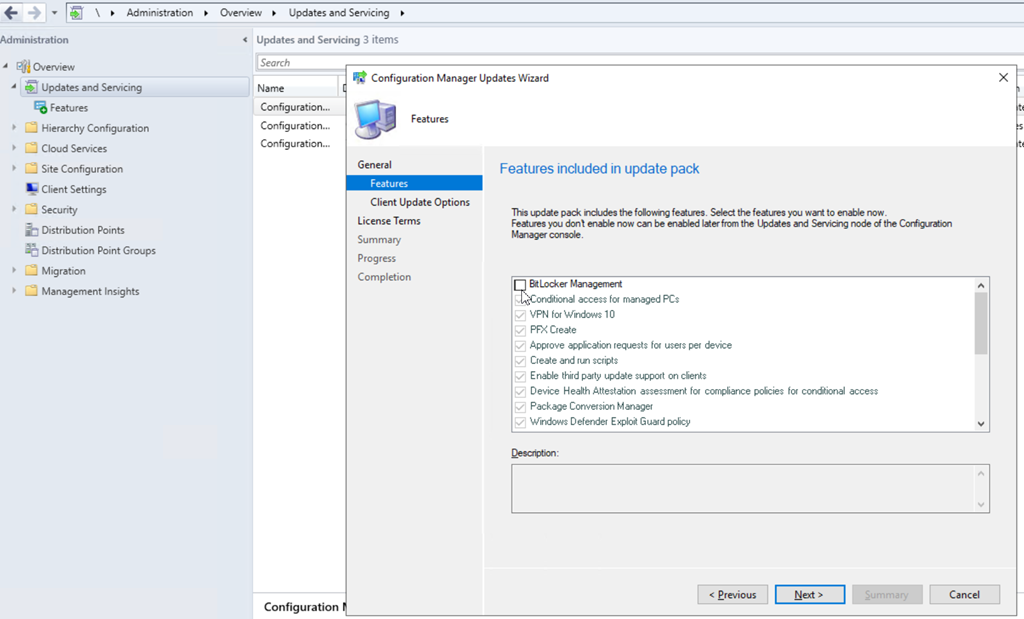Click the Description text box

pos(750,488)
